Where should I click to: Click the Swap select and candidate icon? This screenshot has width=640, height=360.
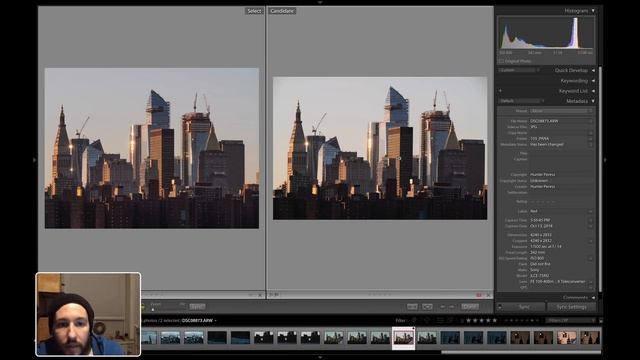tap(412, 307)
